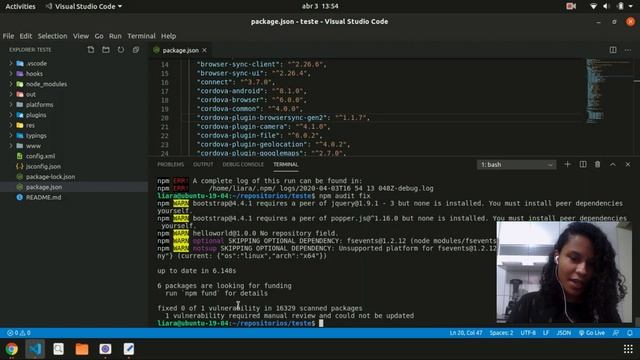The image size is (640, 360).
Task: Maximize the terminal panel size
Action: [x=613, y=164]
